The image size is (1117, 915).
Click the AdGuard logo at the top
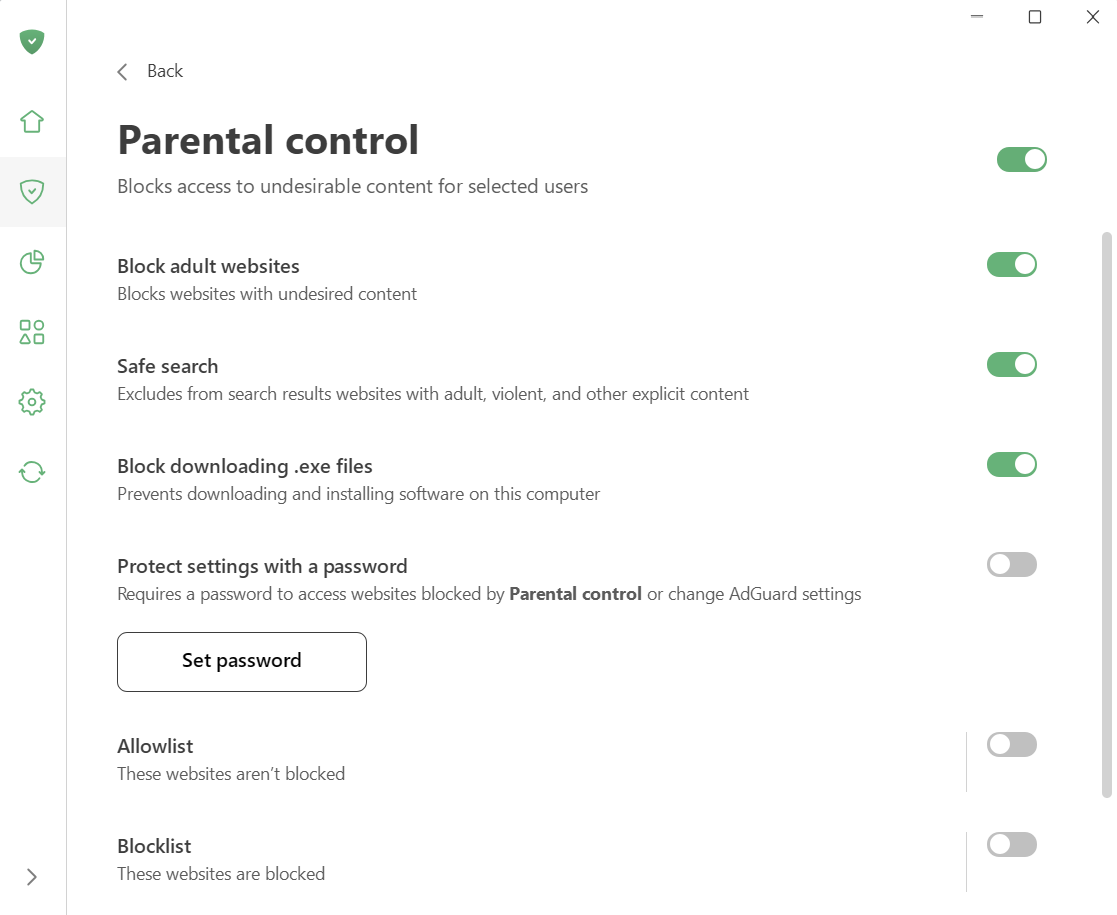tap(31, 42)
